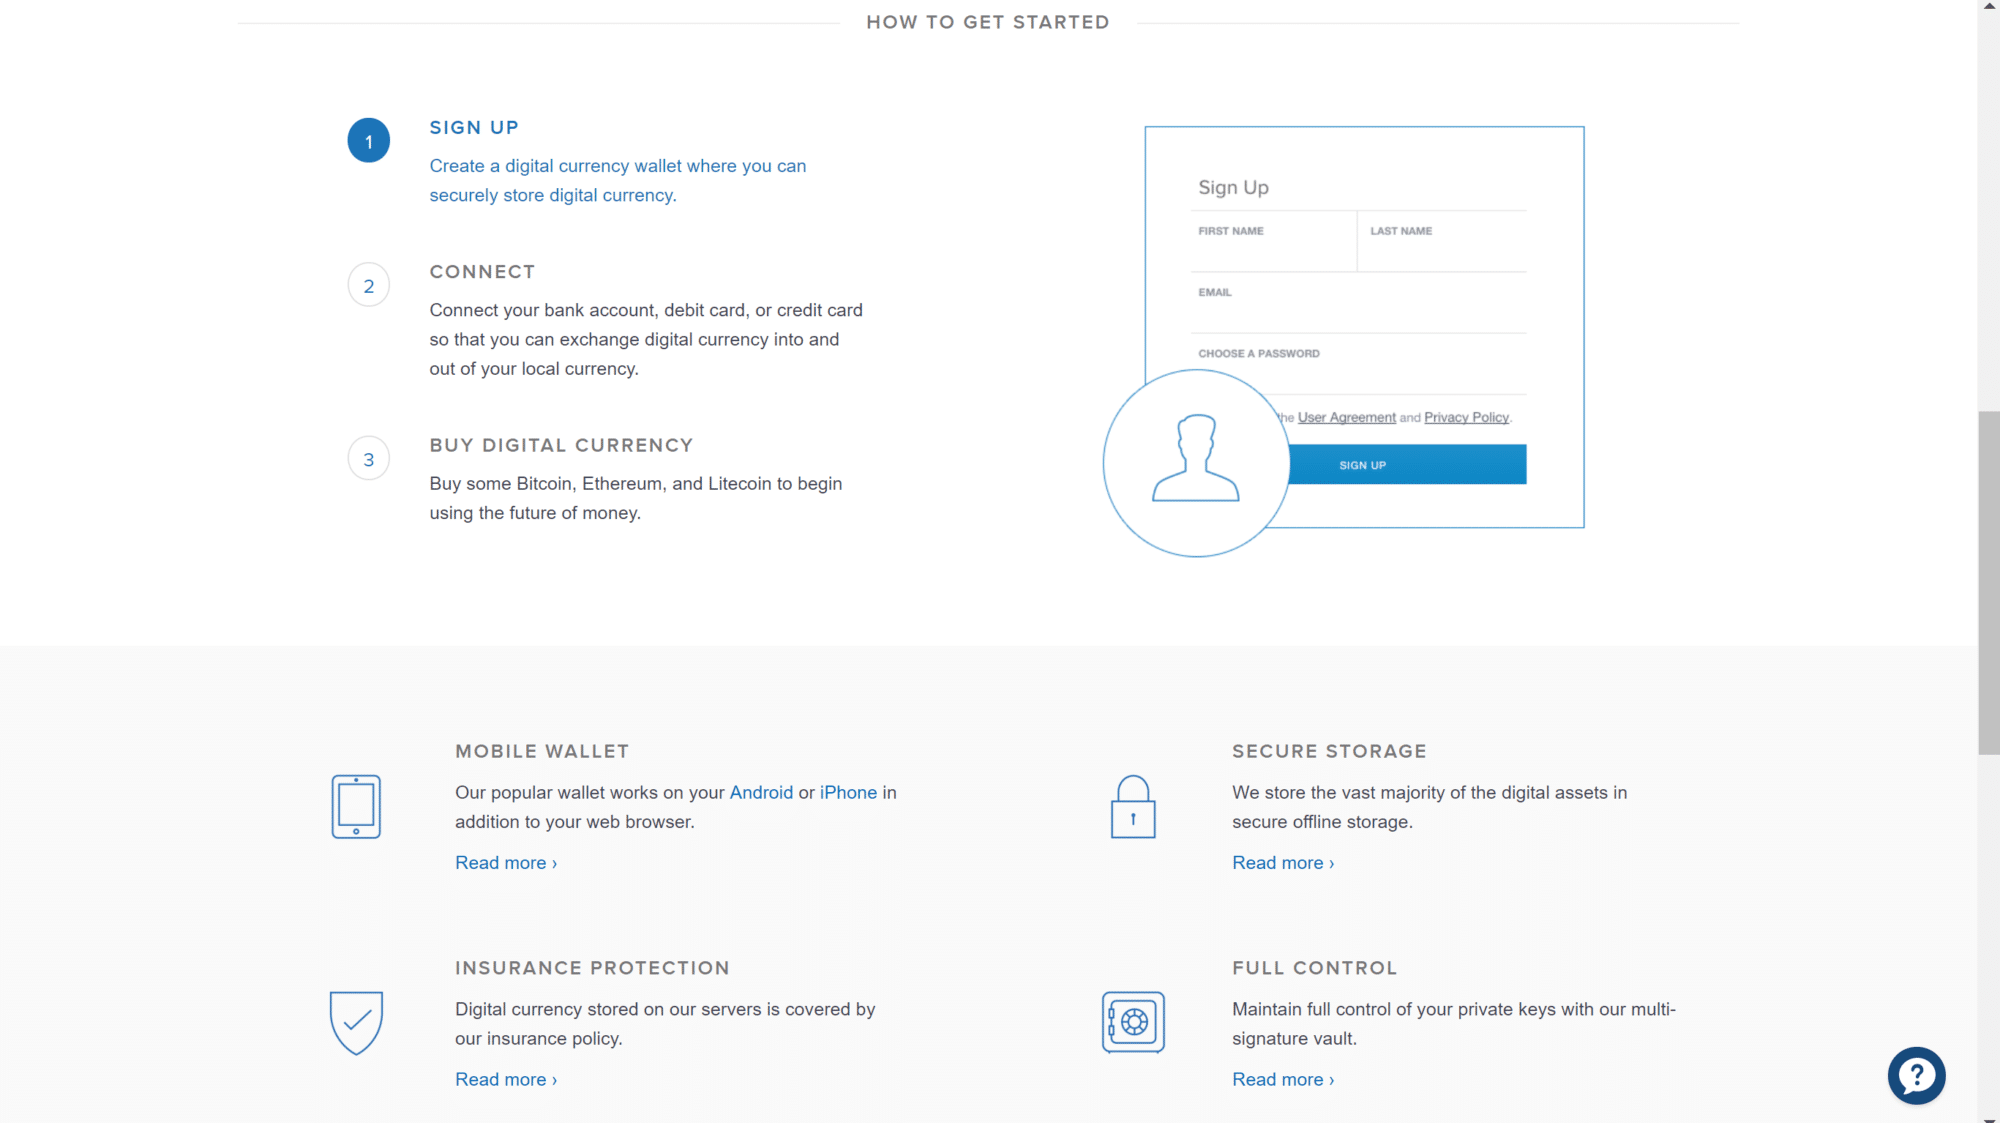Click the Full Control vault settings icon
Image resolution: width=2000 pixels, height=1123 pixels.
coord(1133,1021)
